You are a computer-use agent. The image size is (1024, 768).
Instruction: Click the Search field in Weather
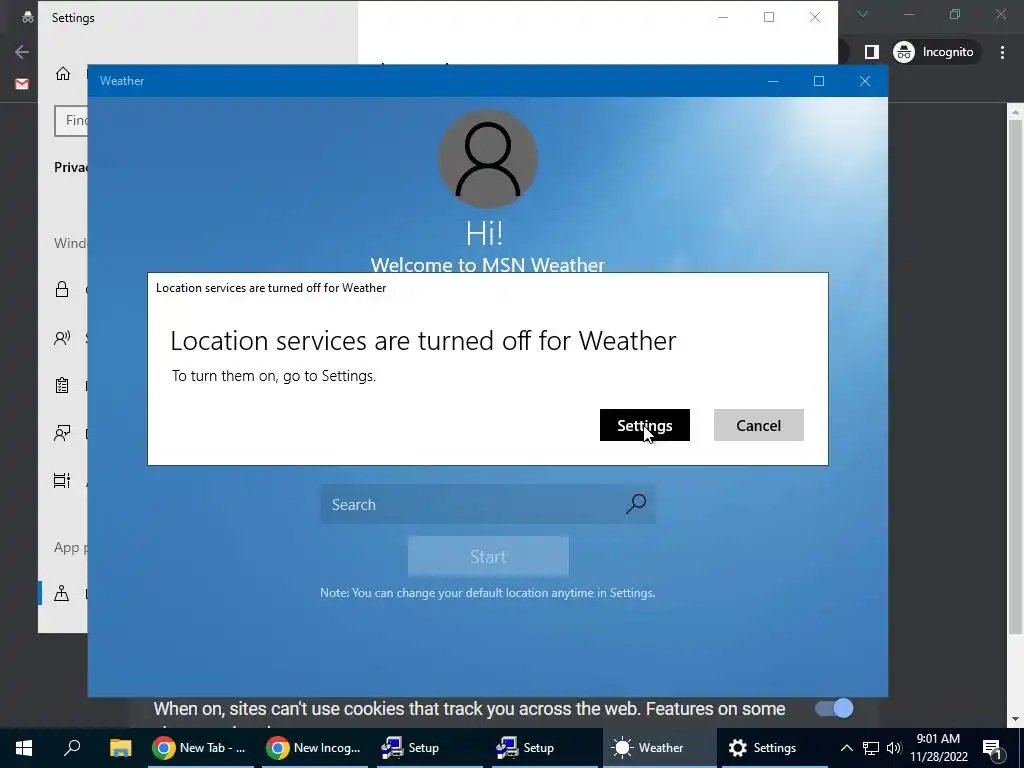487,504
